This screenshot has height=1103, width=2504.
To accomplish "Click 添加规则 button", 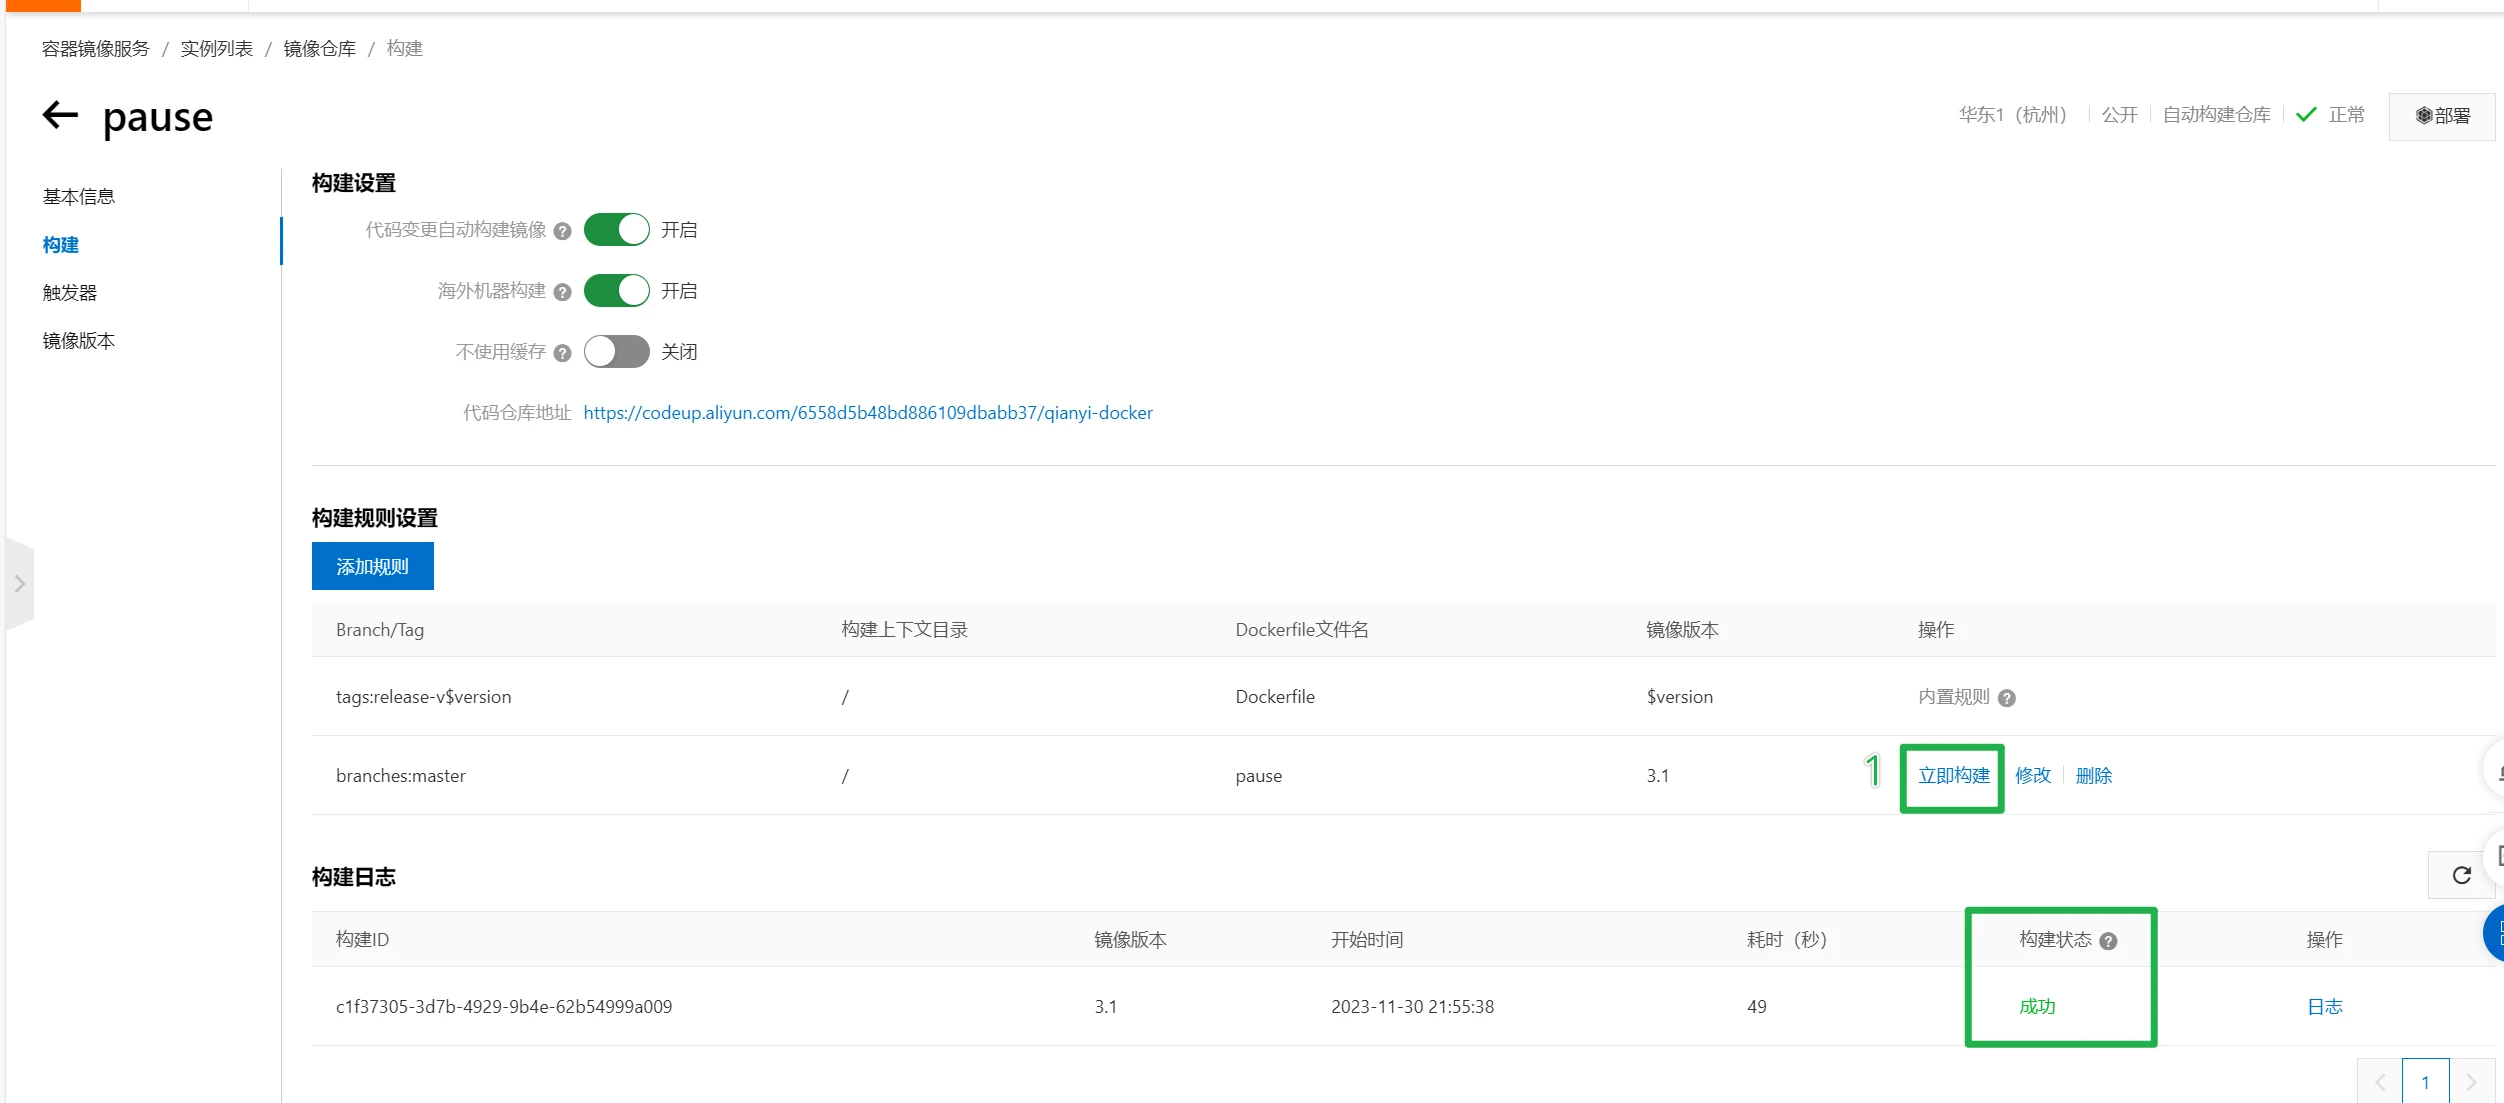I will point(372,566).
